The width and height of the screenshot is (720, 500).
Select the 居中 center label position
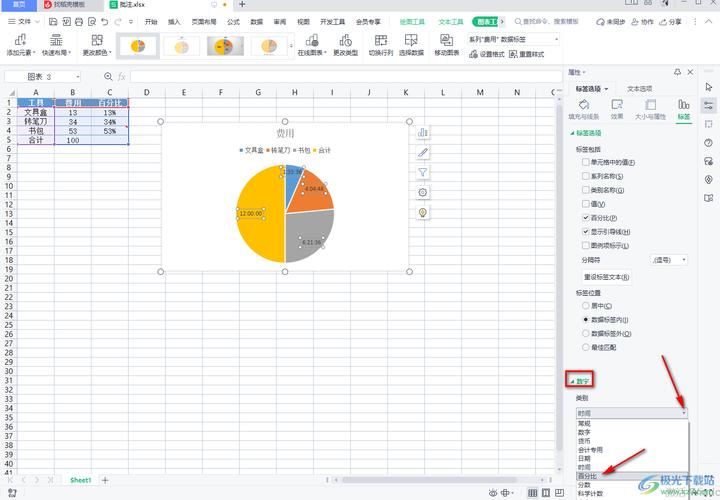pyautogui.click(x=585, y=306)
